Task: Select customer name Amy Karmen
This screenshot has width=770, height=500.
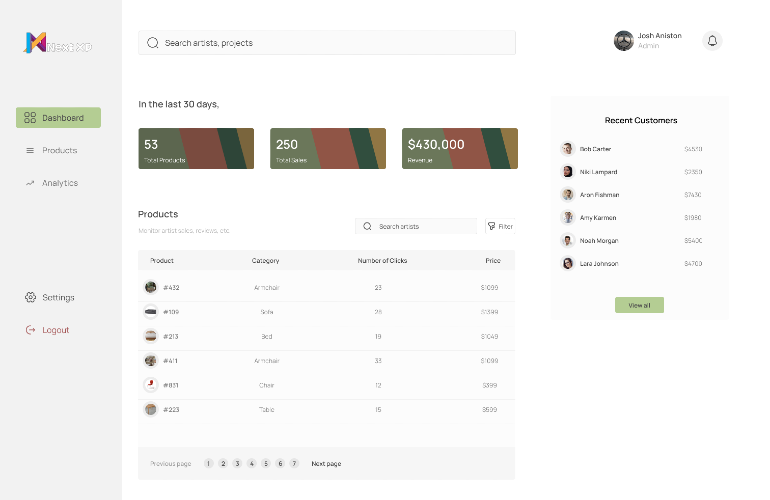Action: point(598,218)
